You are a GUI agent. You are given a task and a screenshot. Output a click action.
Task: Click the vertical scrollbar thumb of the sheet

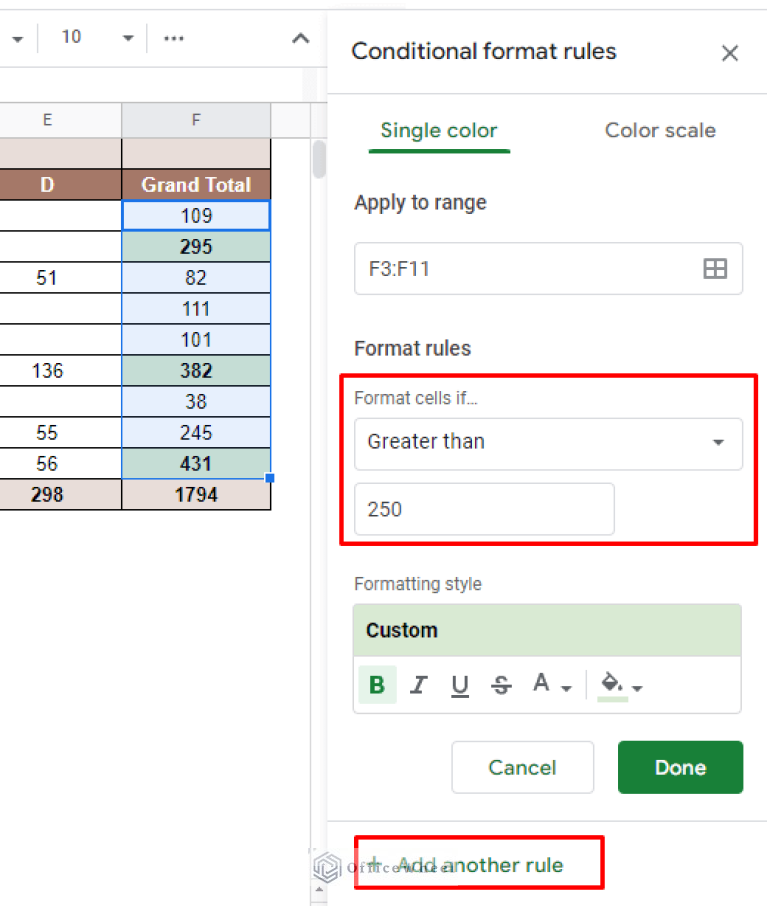[x=319, y=159]
